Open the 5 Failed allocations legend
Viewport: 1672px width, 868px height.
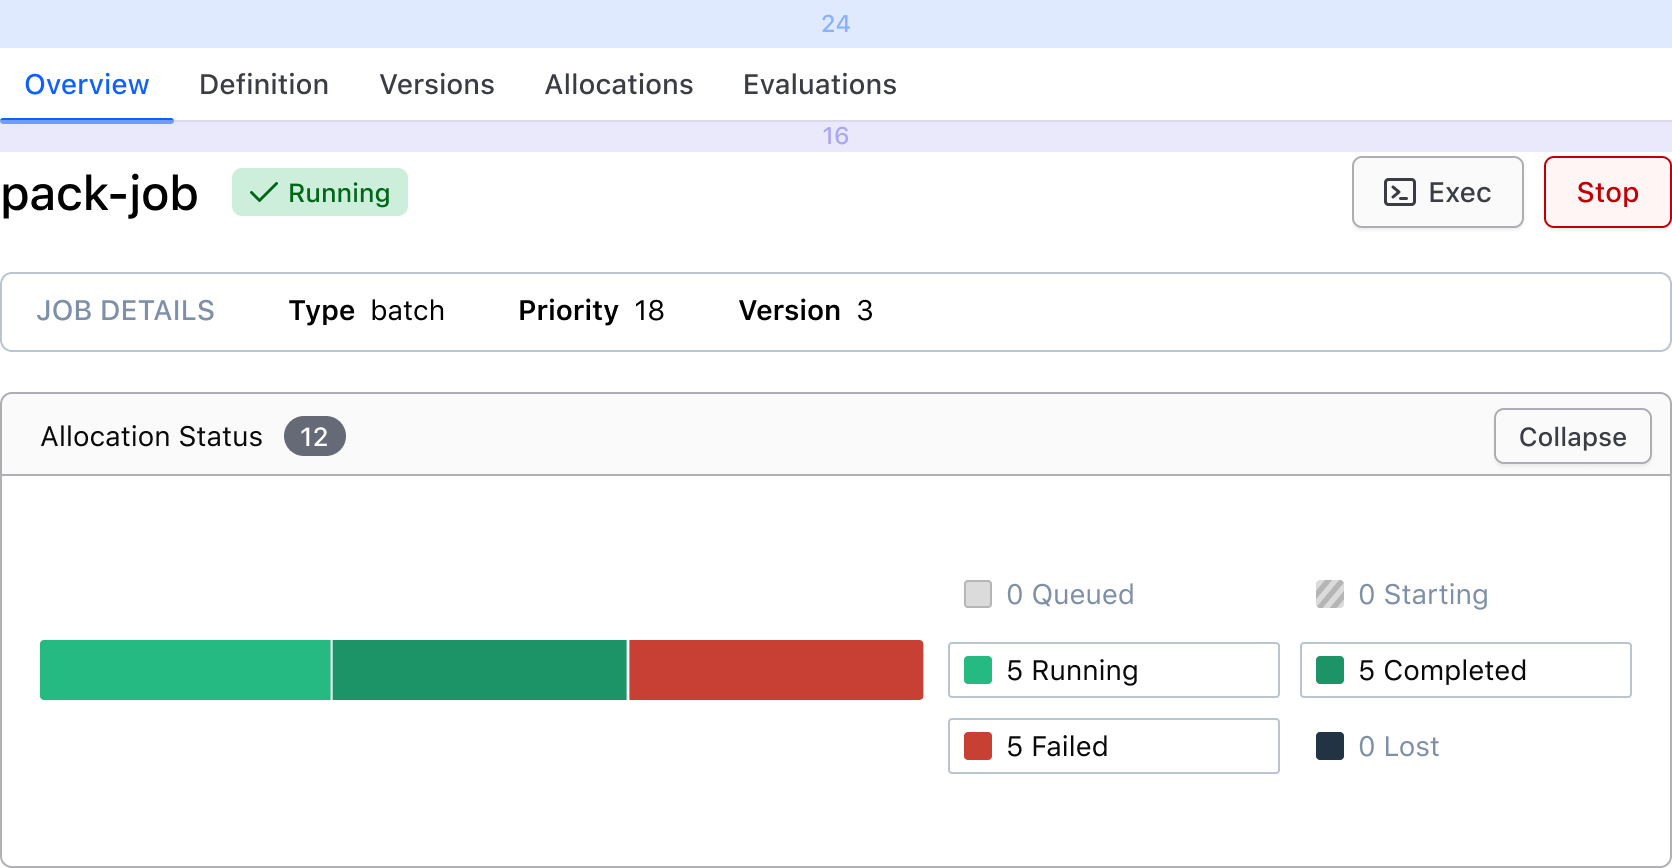tap(1113, 746)
